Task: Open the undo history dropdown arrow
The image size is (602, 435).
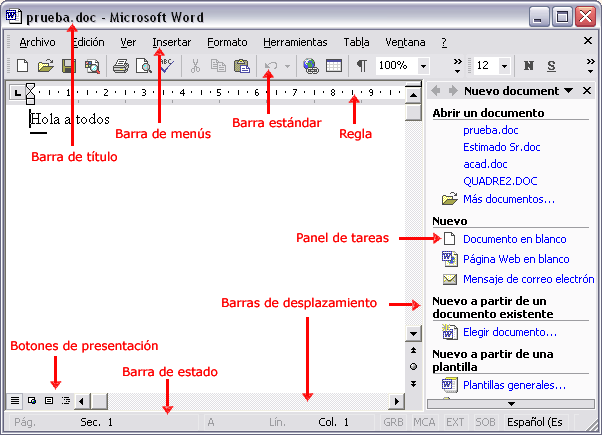Action: [287, 66]
